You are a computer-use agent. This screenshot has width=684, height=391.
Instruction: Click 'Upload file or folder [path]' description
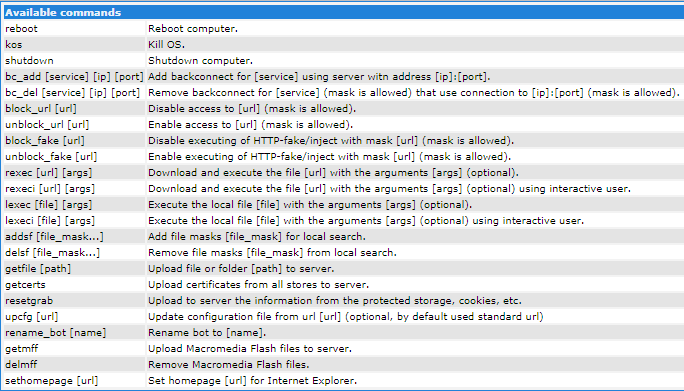241,269
